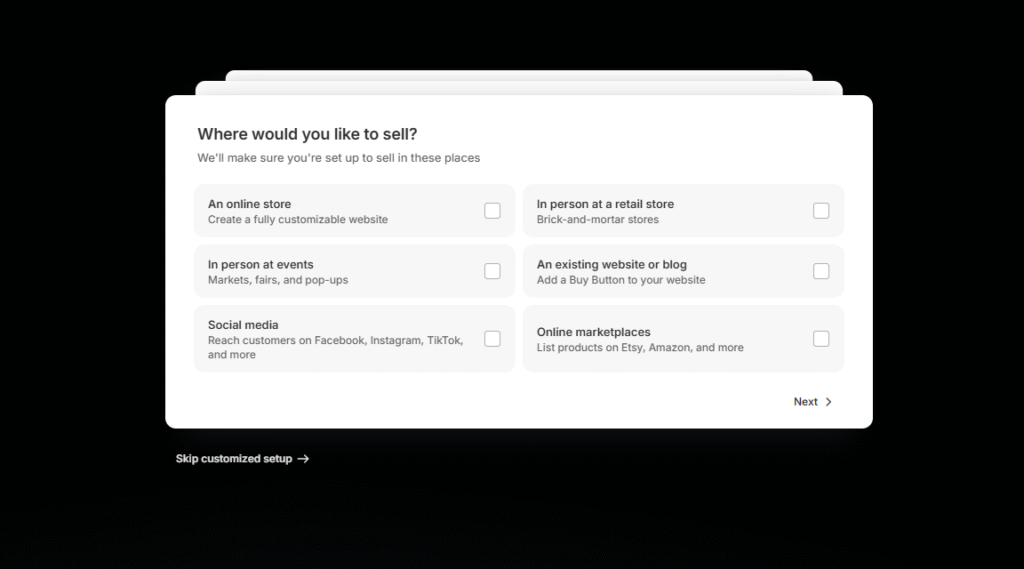Viewport: 1024px width, 569px height.
Task: Click the Create a fully customizable website description
Action: tap(297, 220)
